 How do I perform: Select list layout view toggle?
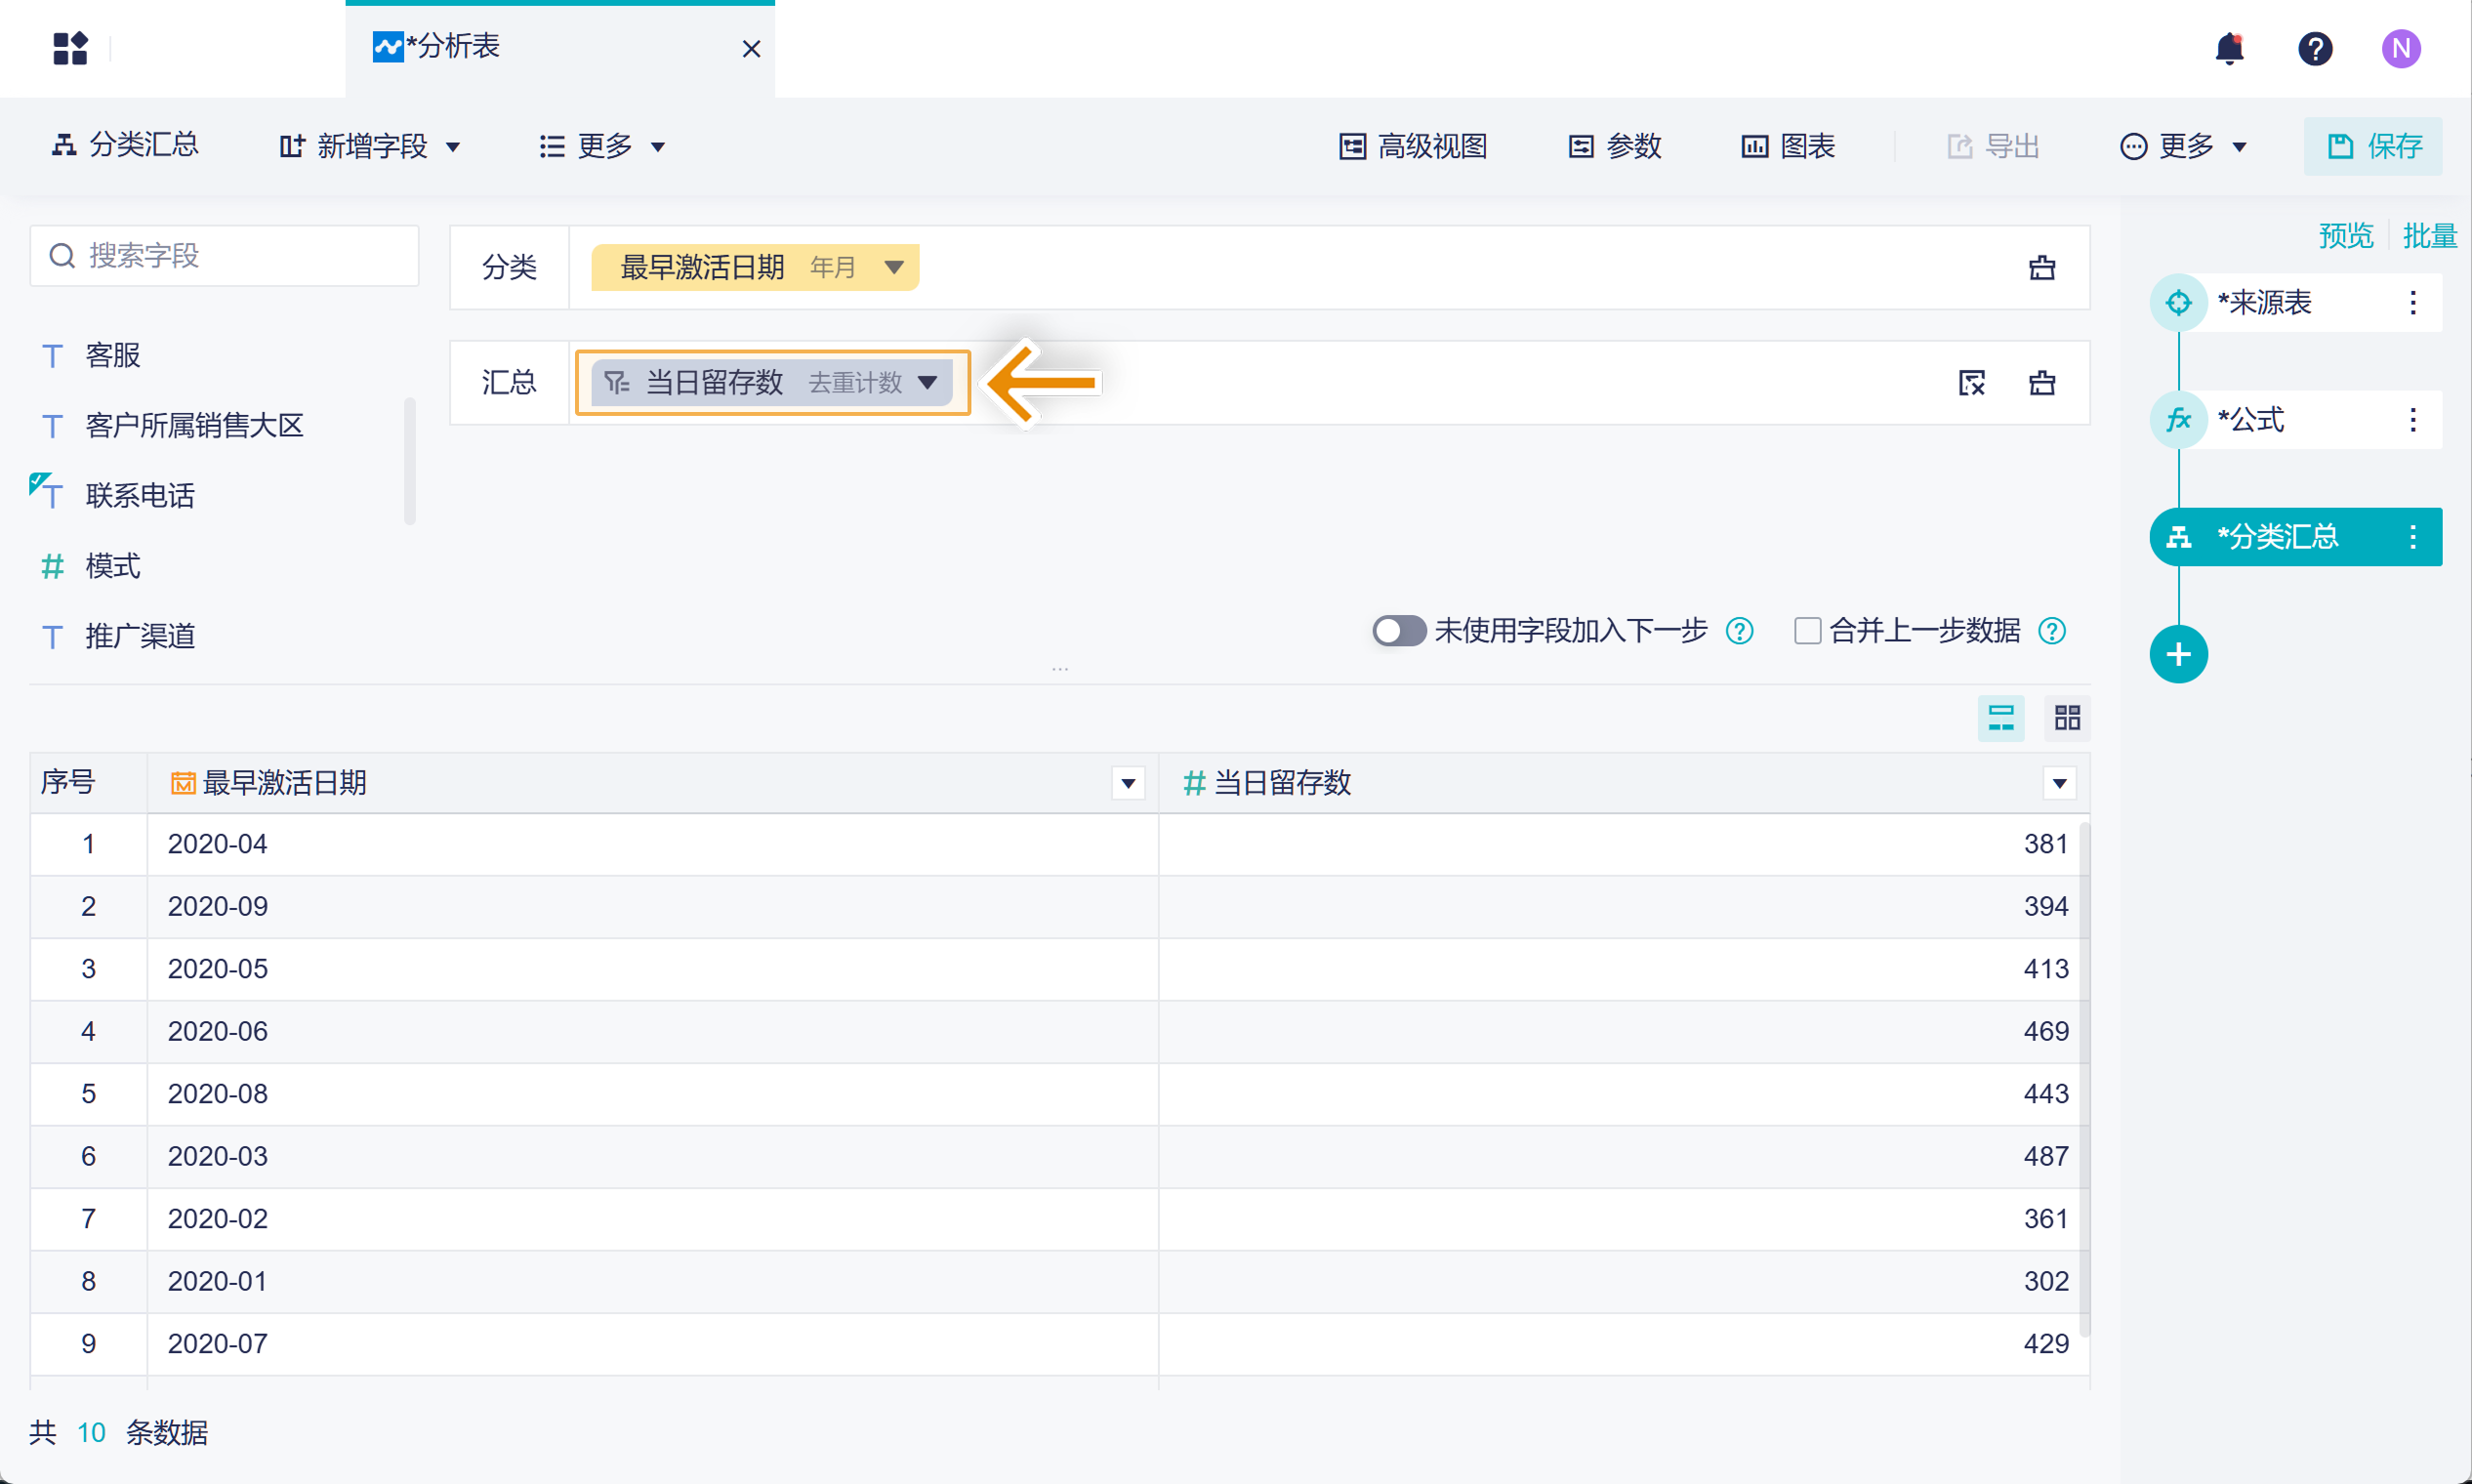click(x=2000, y=718)
